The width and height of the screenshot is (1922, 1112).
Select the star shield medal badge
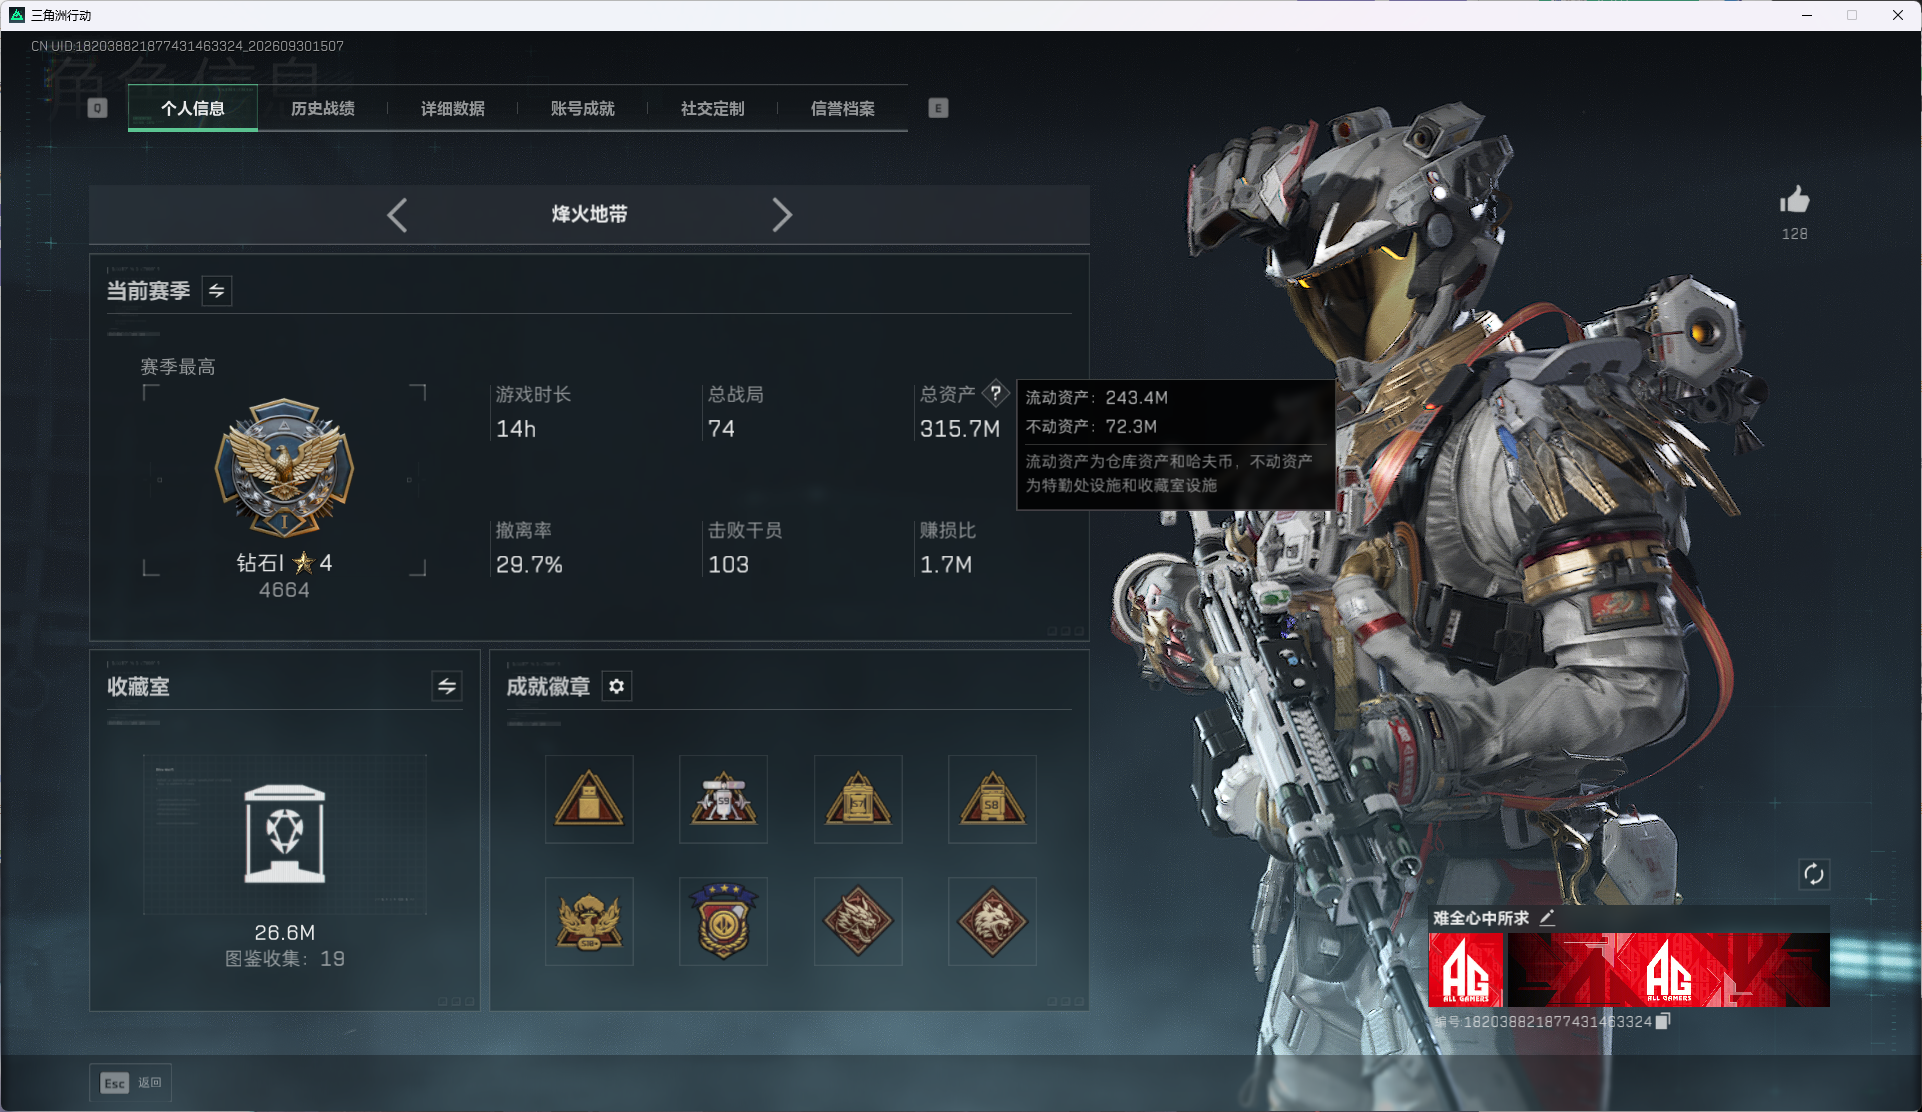723,921
